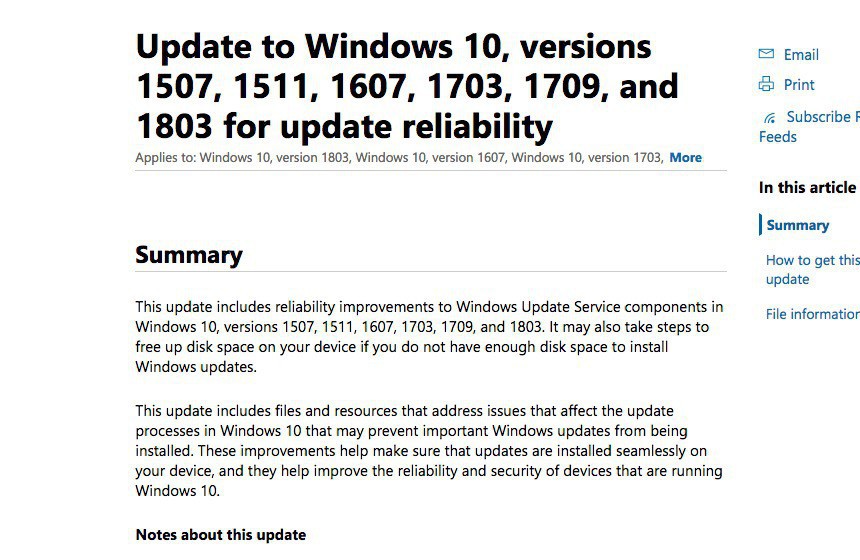Screen dimensions: 860x560
Task: Click the paragraph beginning with reliability improvements
Action: tap(429, 337)
